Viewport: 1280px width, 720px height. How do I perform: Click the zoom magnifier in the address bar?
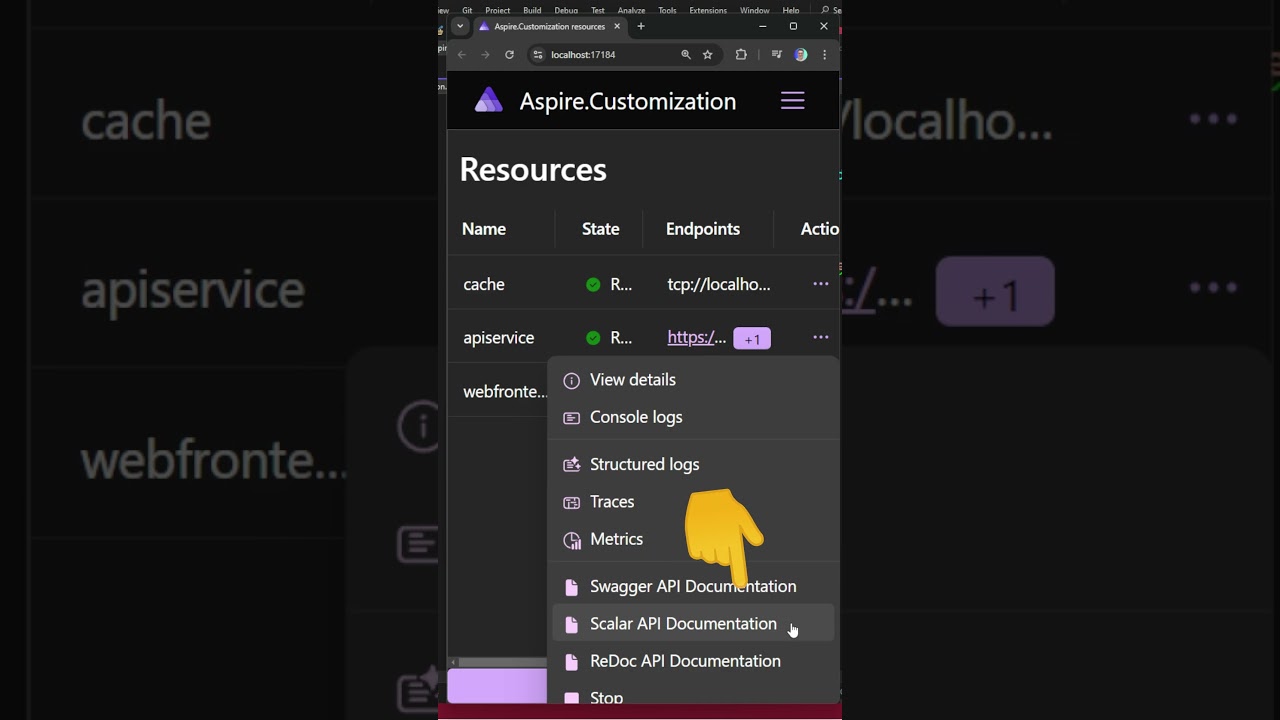(686, 55)
